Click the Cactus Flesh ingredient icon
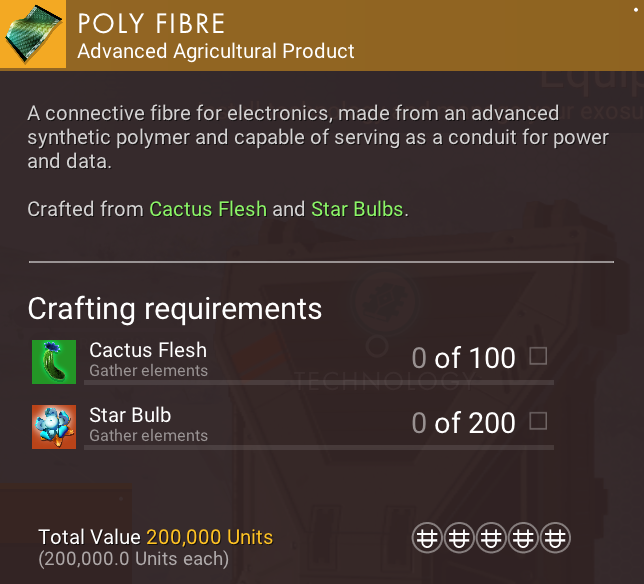644x584 pixels. coord(48,361)
